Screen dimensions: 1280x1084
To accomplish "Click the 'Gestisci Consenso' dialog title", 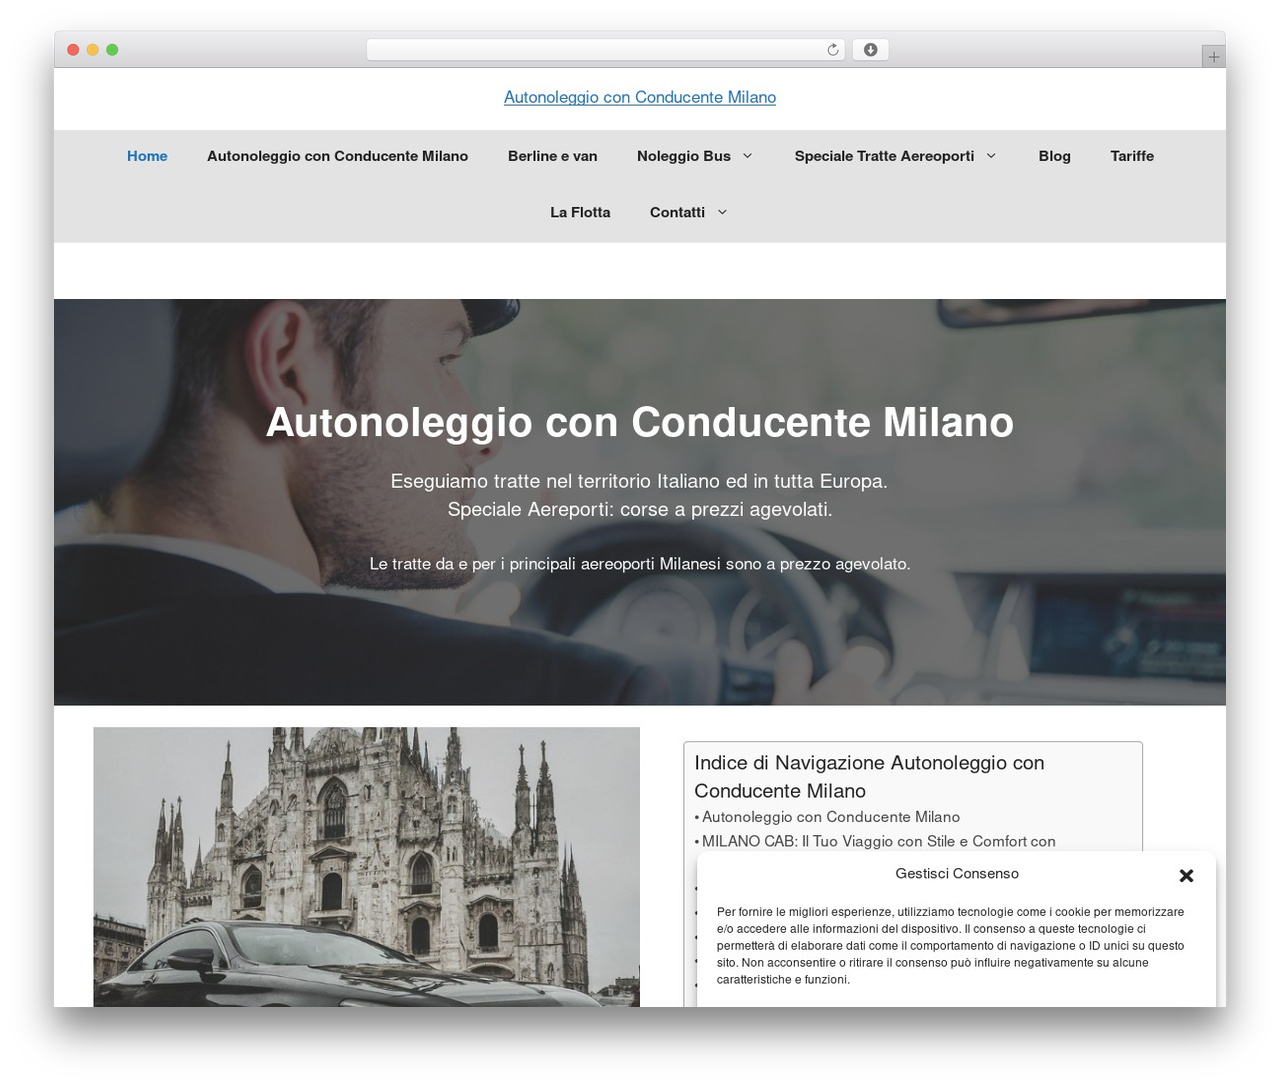I will point(957,873).
